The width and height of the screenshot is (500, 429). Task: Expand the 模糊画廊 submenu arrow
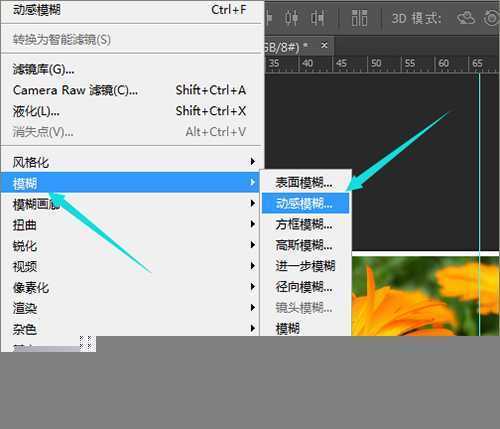click(x=253, y=203)
